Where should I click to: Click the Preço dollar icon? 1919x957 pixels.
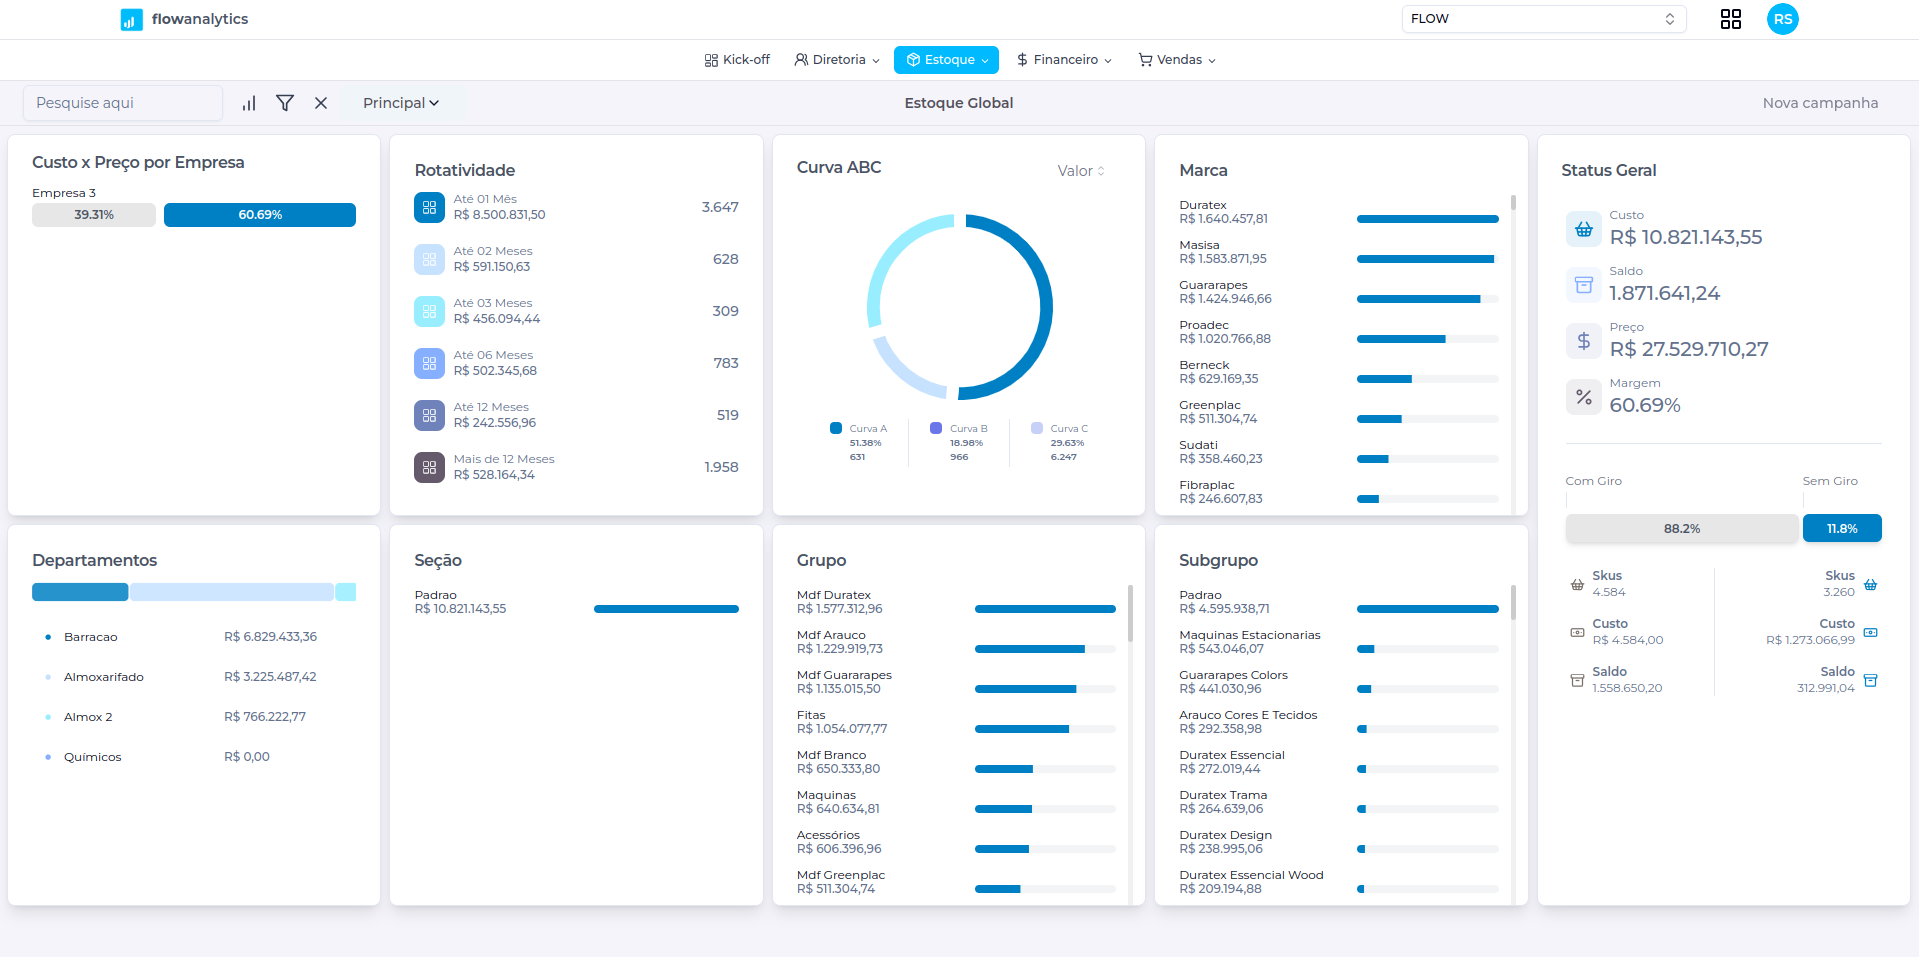coord(1584,341)
